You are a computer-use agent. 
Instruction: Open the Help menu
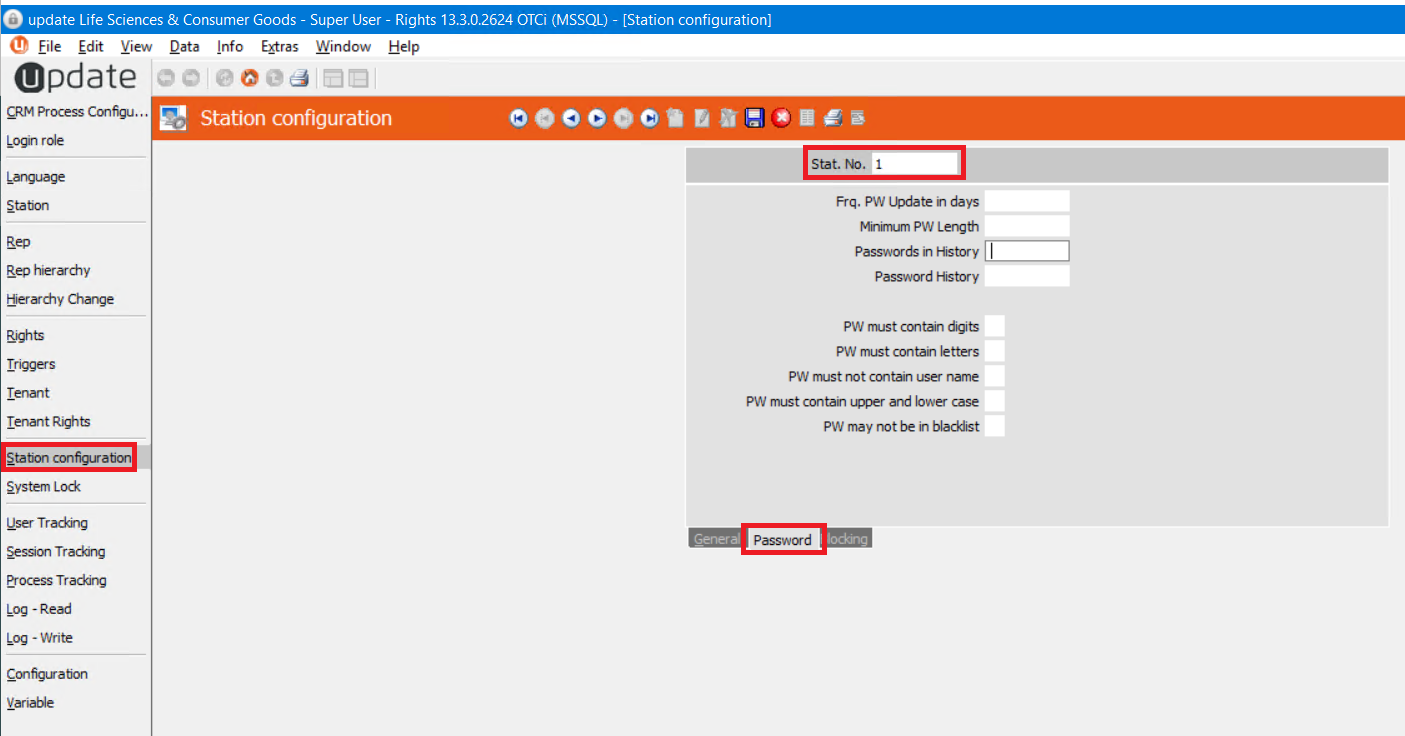[x=404, y=46]
